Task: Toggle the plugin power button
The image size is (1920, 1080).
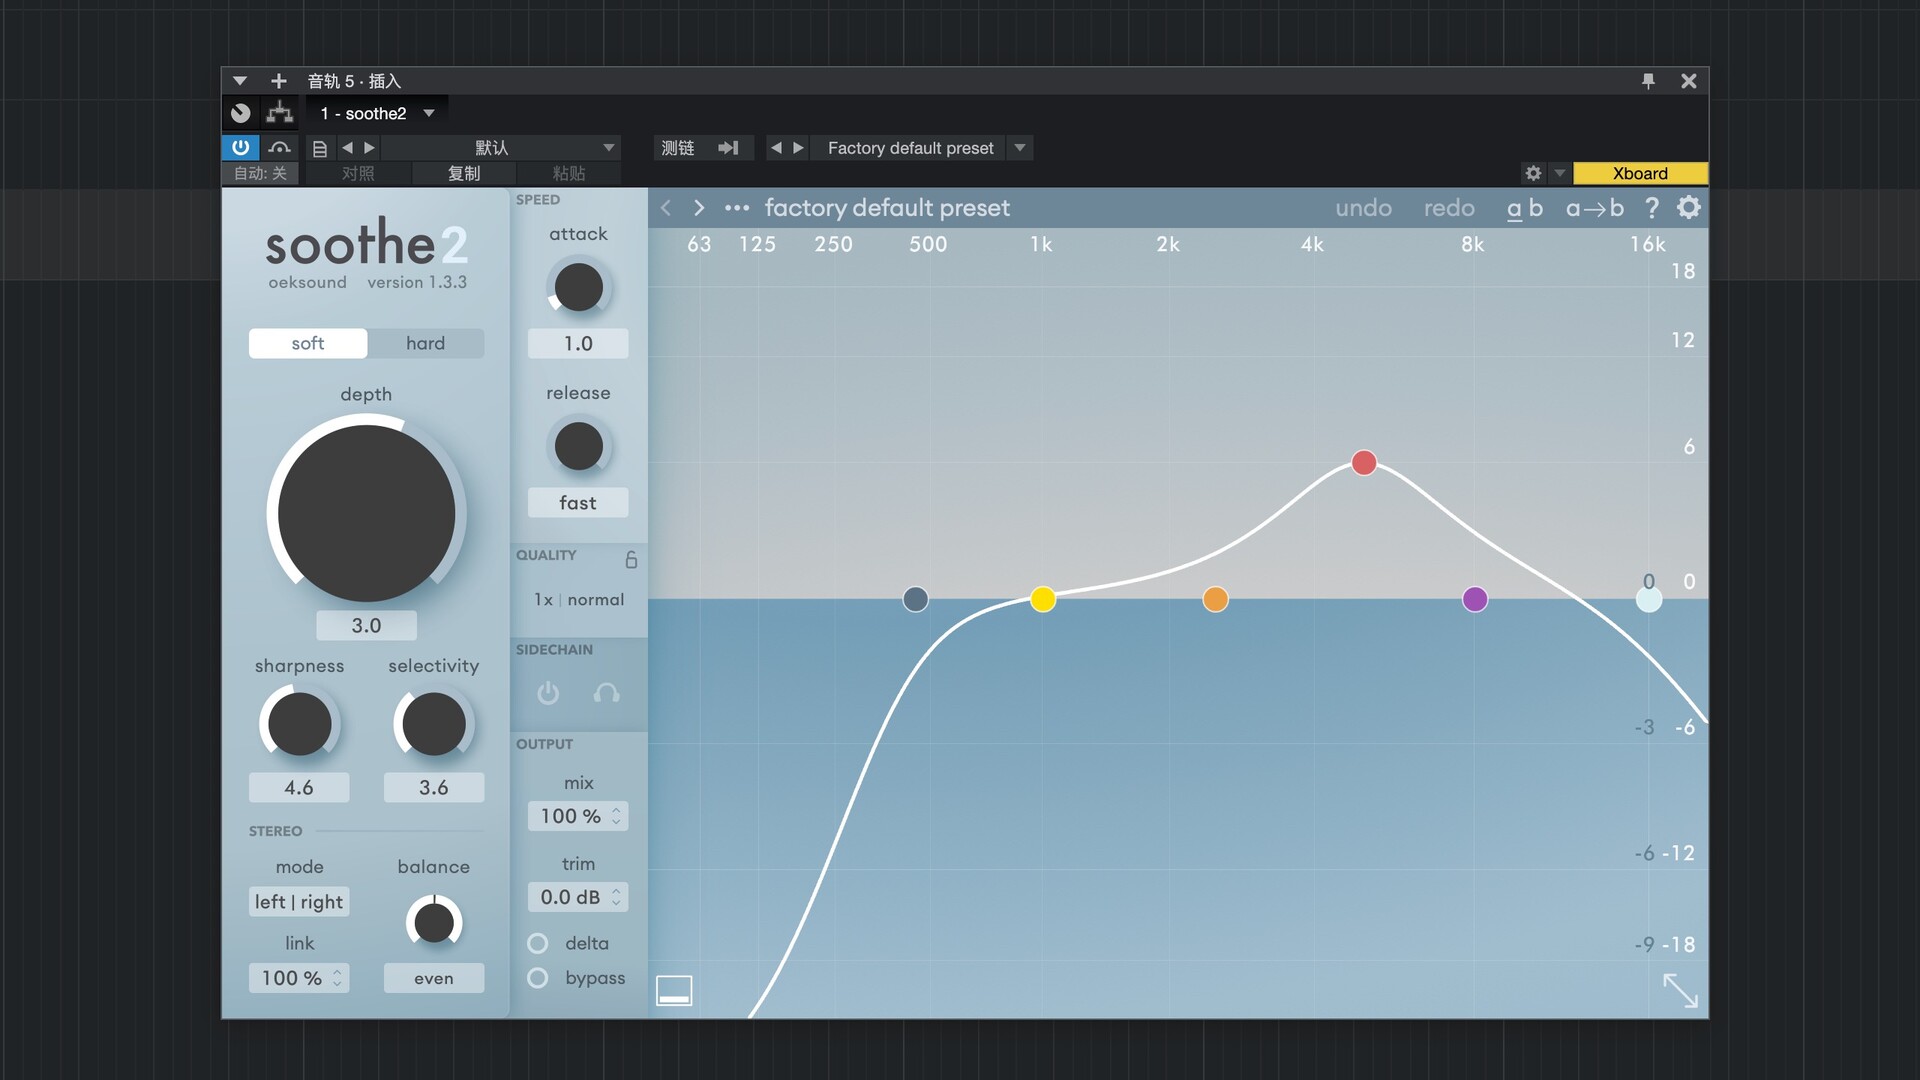Action: point(239,147)
